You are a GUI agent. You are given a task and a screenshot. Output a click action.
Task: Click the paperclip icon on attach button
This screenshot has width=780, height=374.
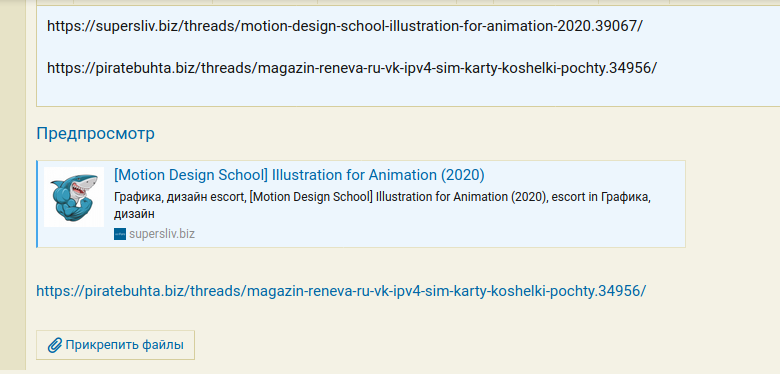point(55,345)
